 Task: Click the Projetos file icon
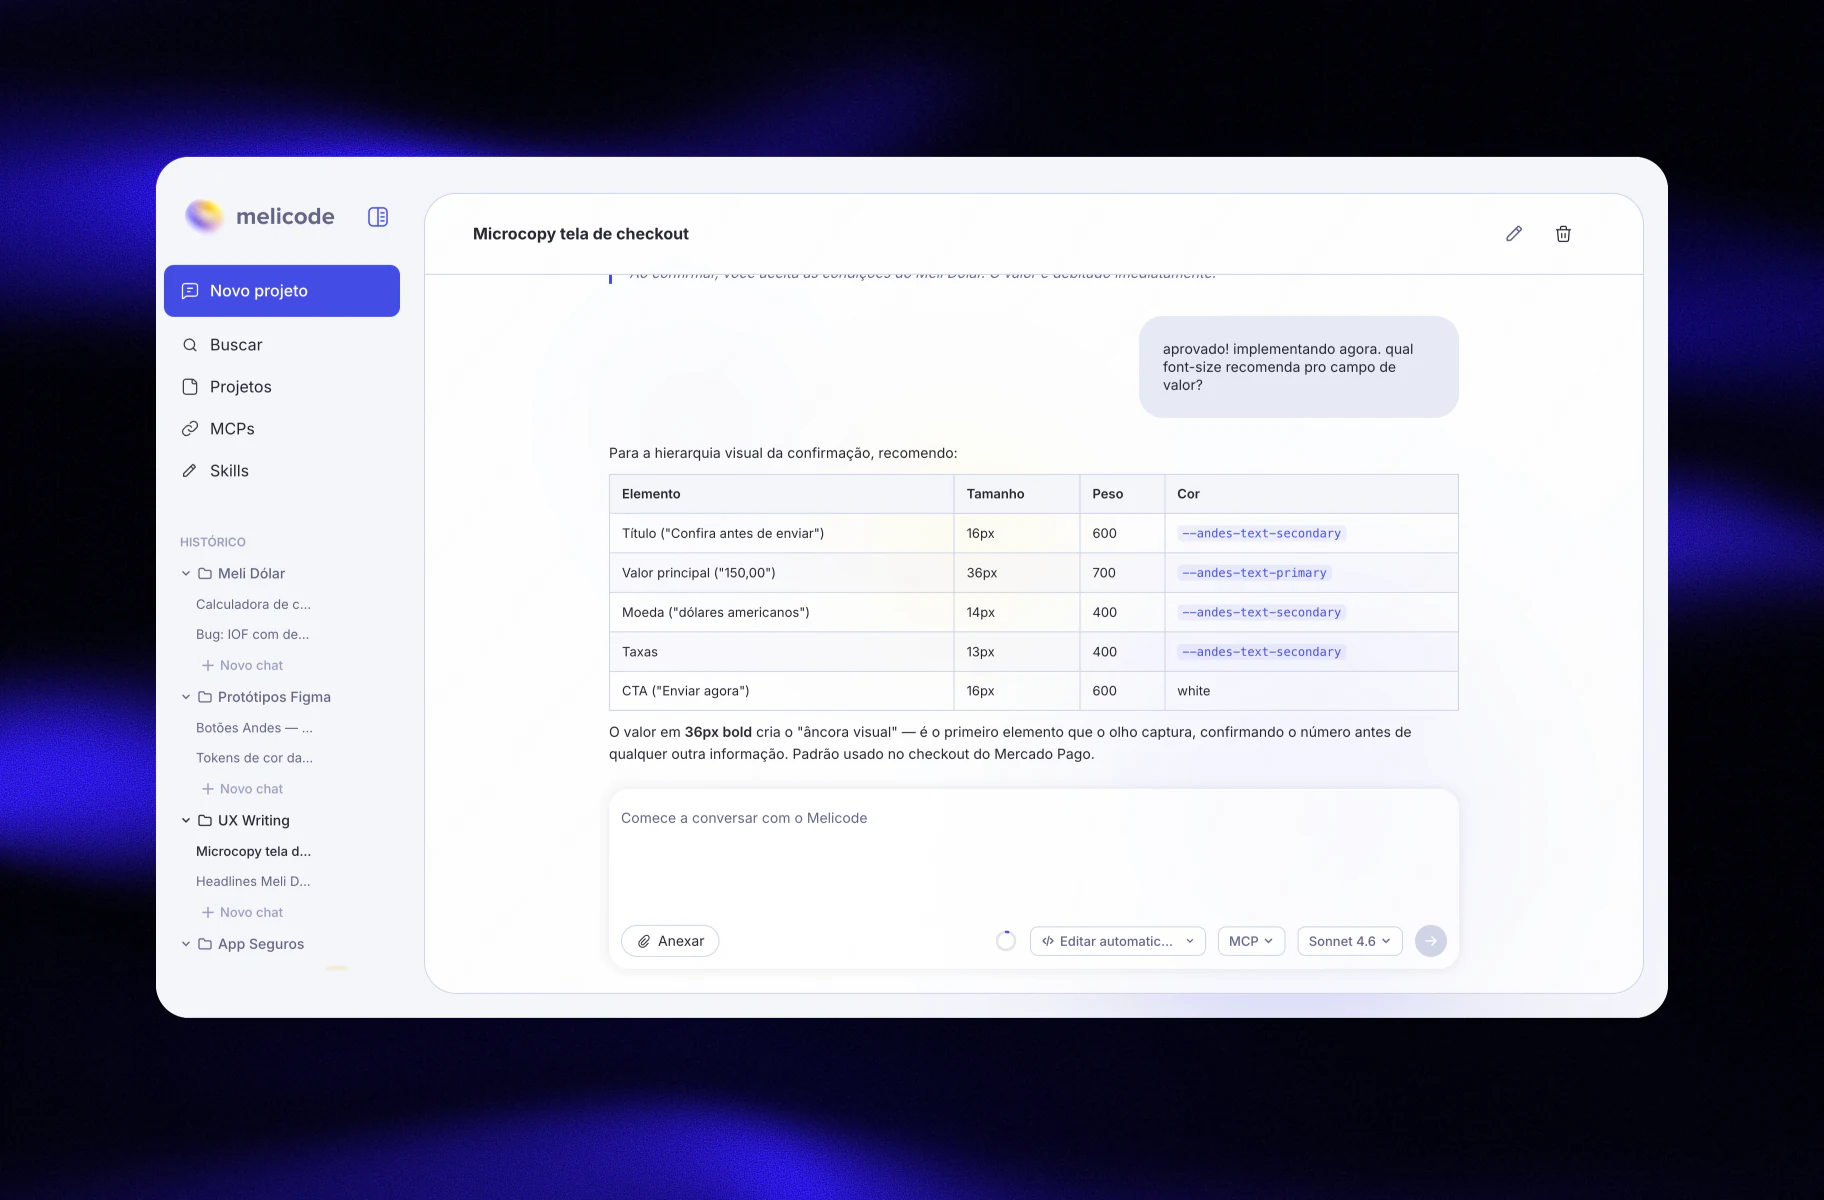click(190, 387)
